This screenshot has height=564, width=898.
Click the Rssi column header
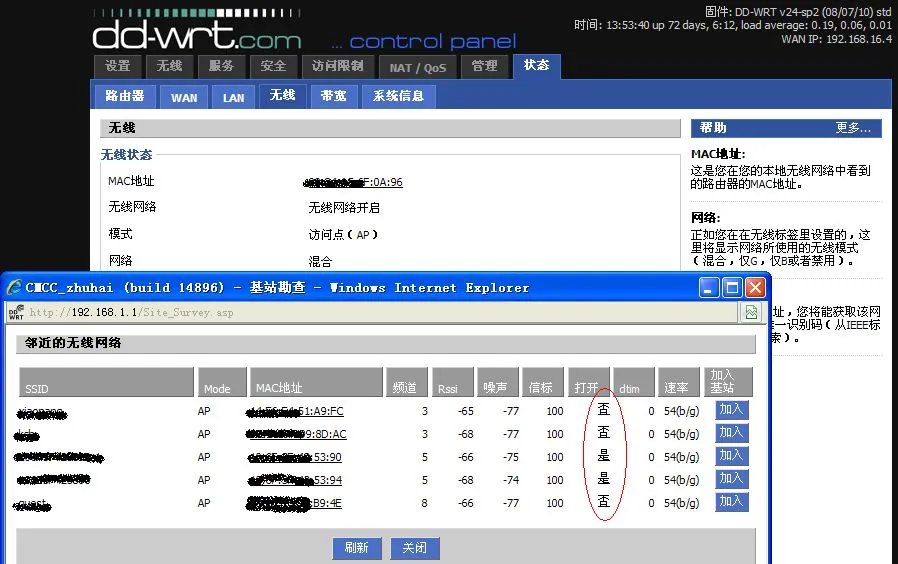point(452,382)
